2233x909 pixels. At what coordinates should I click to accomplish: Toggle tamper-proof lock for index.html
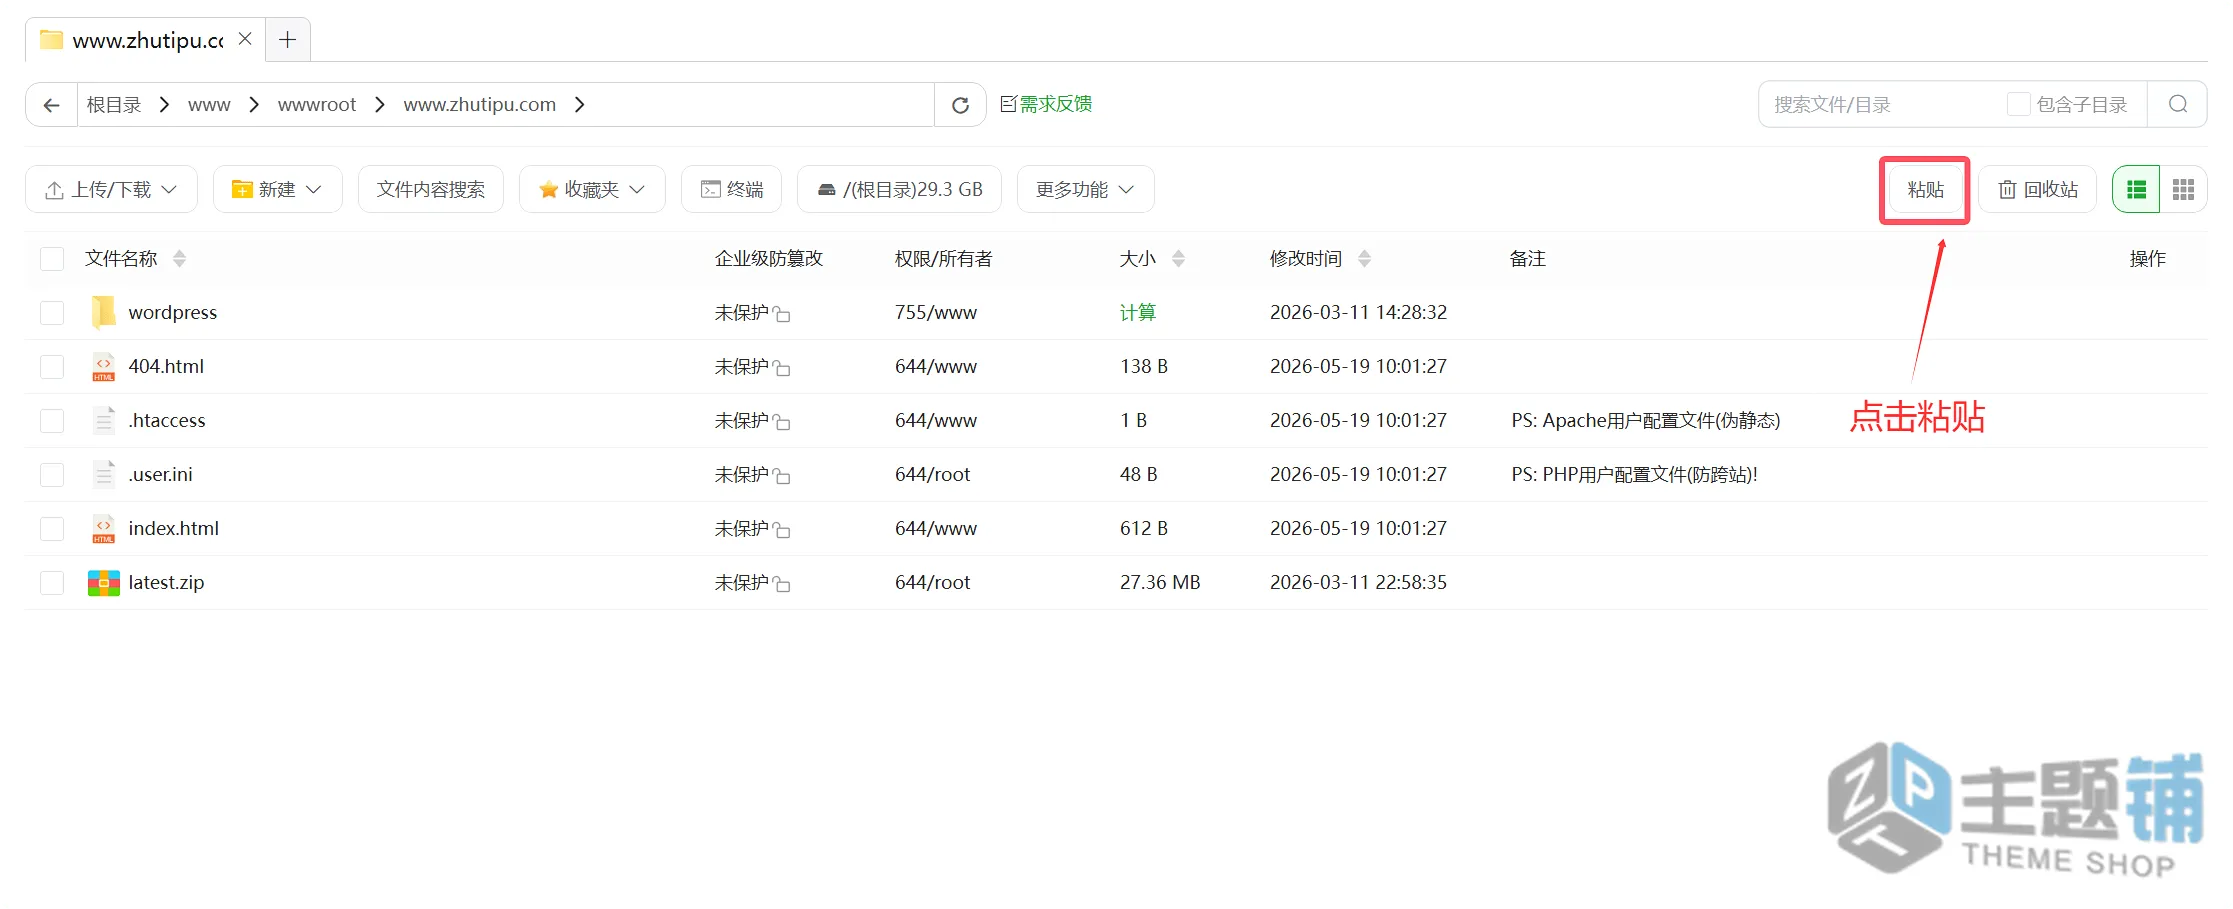pos(782,530)
